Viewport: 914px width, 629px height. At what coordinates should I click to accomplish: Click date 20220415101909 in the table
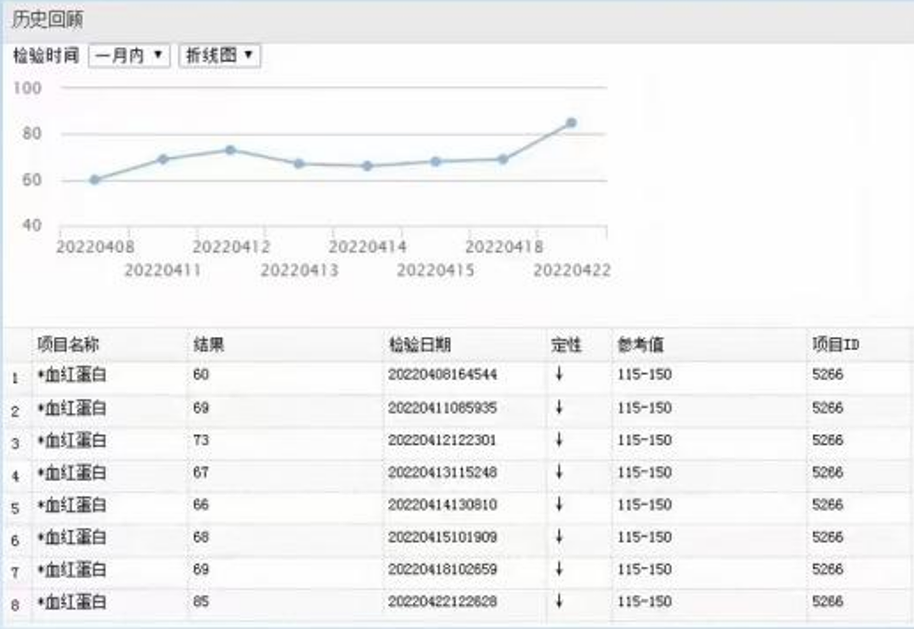pos(442,537)
